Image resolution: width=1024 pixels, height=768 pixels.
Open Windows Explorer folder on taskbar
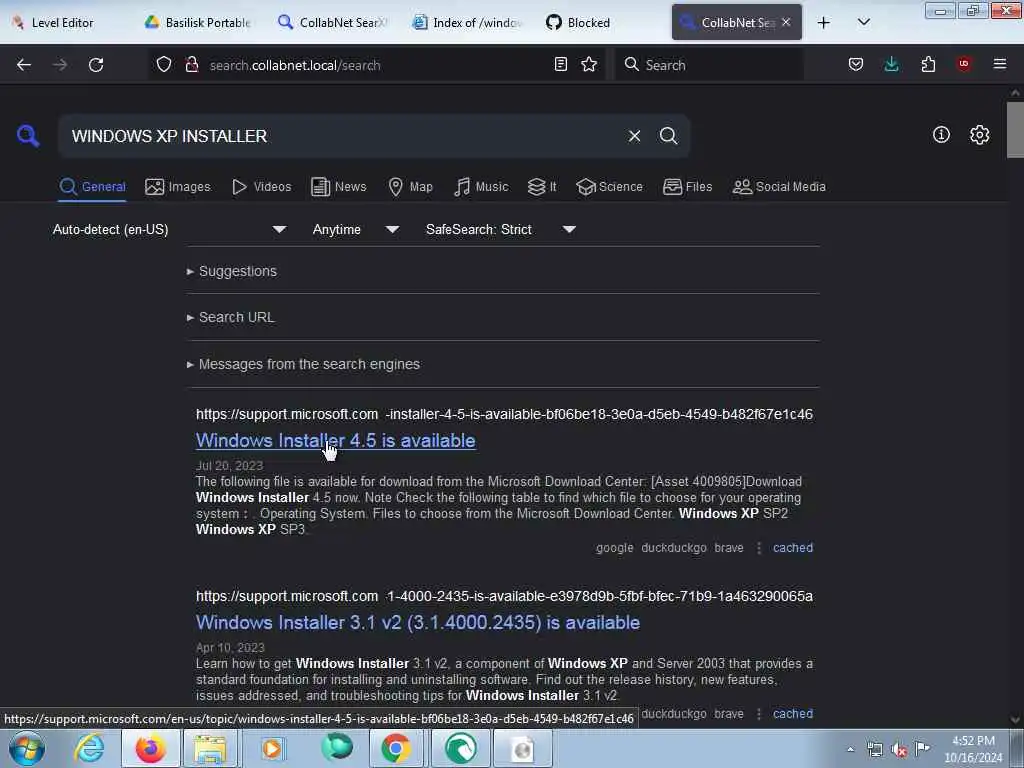click(x=210, y=748)
